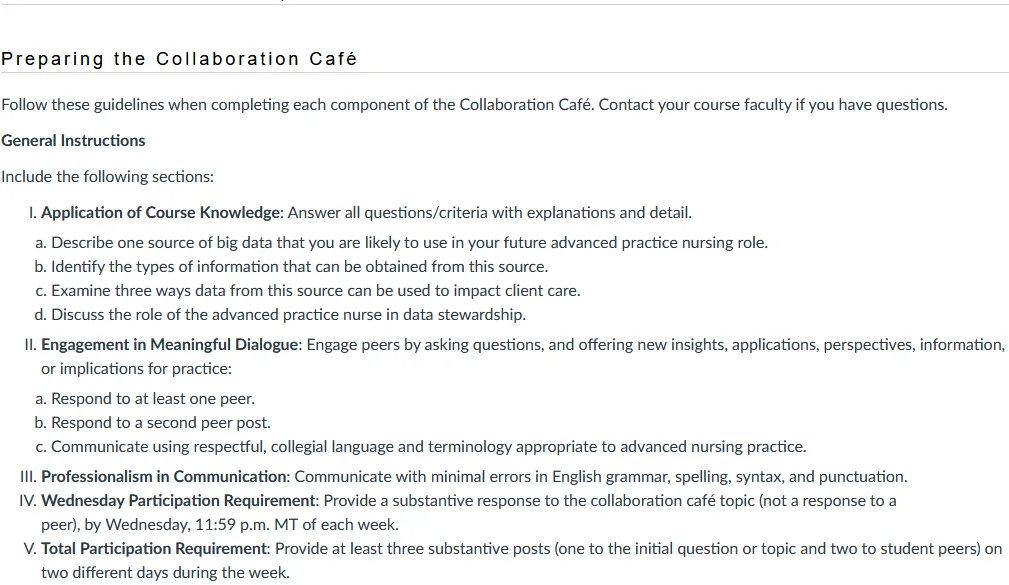
Task: Click the 'Follow these guidelines' intro sentence
Action: (x=298, y=104)
